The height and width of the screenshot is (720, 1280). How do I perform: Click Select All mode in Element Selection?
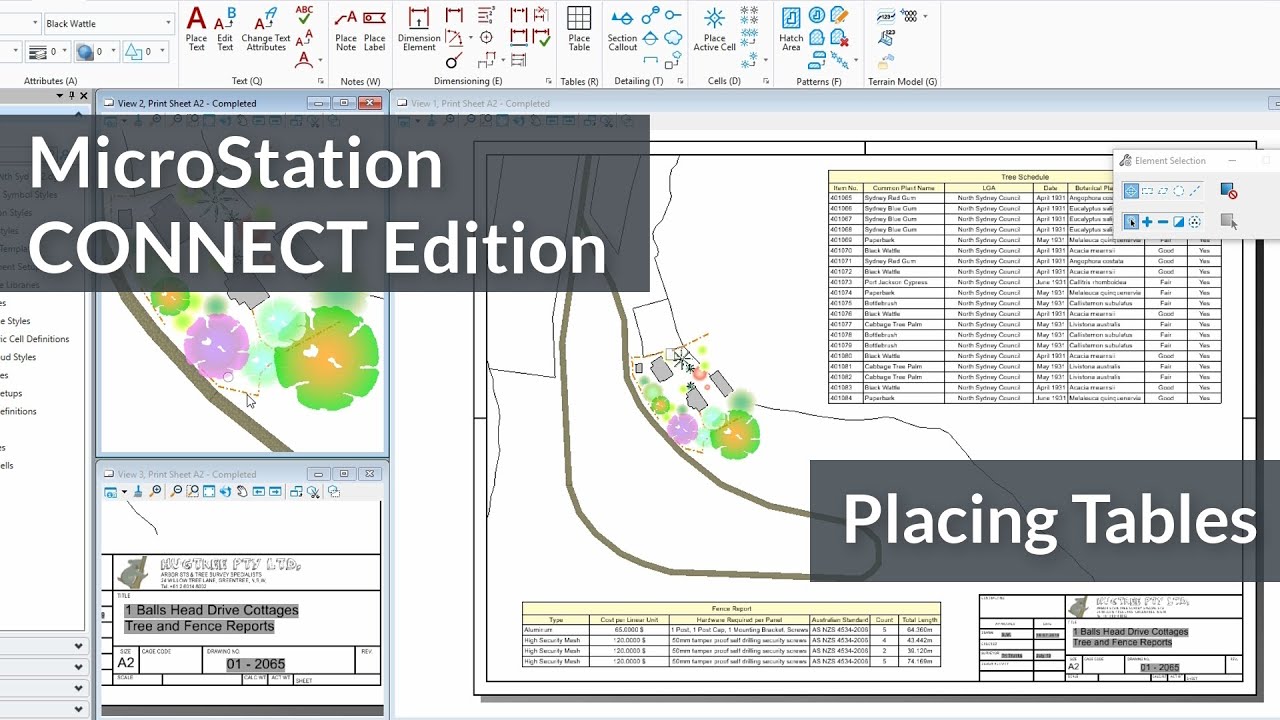pyautogui.click(x=1195, y=222)
